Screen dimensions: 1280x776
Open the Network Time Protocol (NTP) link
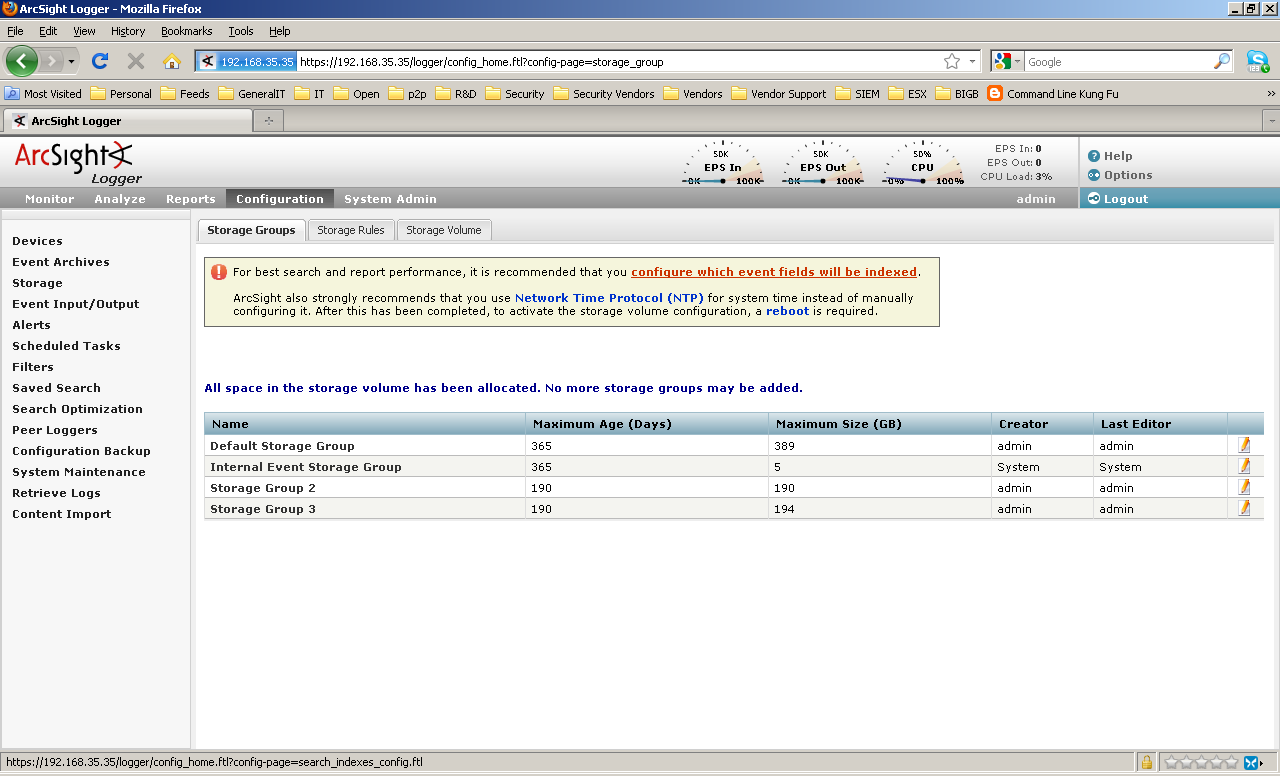[609, 298]
